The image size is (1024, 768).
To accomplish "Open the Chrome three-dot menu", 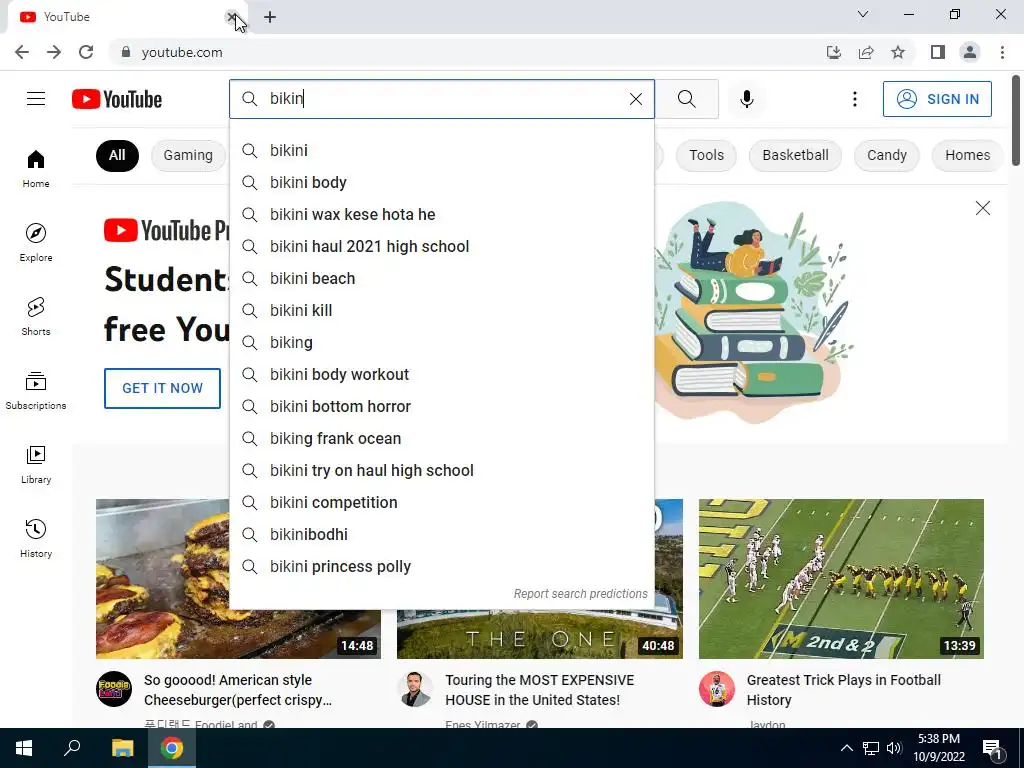I will (x=1002, y=52).
